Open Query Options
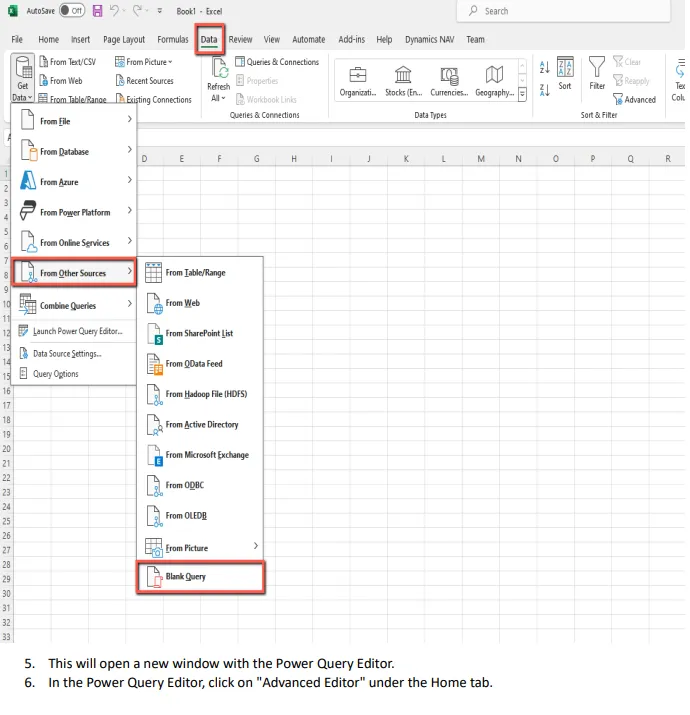This screenshot has height=715, width=690. click(x=74, y=374)
